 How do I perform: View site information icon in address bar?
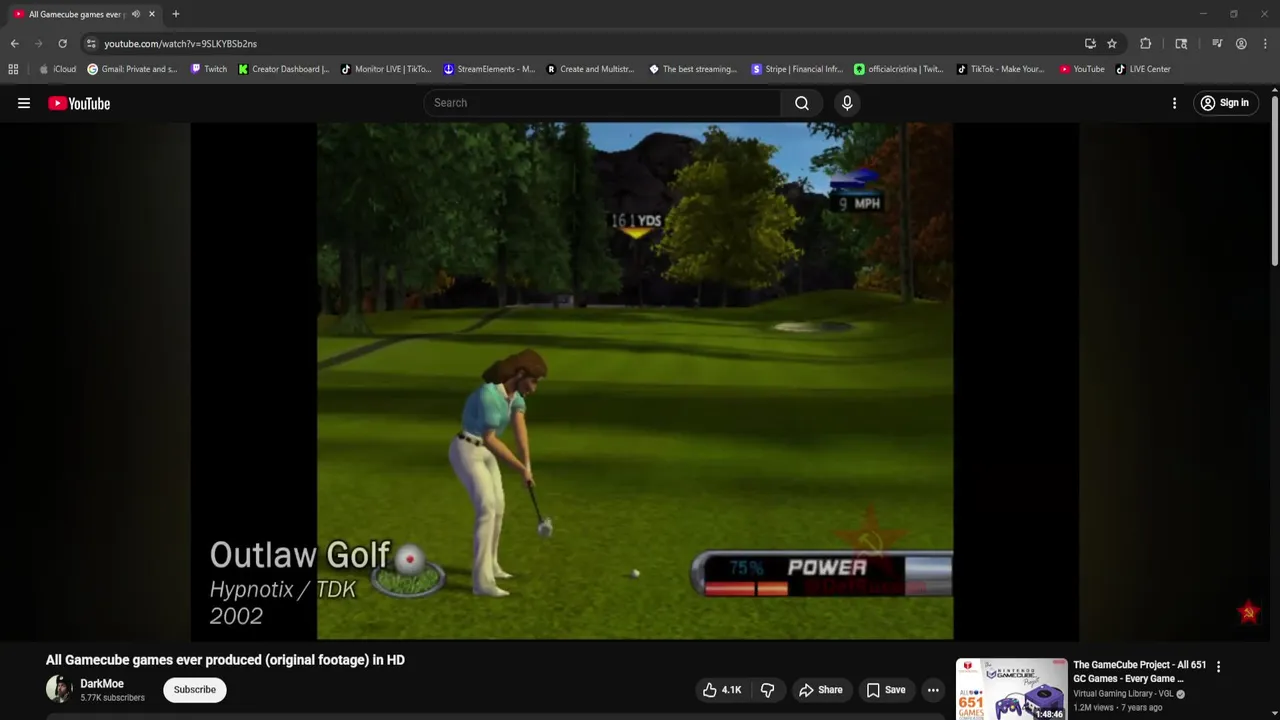pyautogui.click(x=91, y=44)
